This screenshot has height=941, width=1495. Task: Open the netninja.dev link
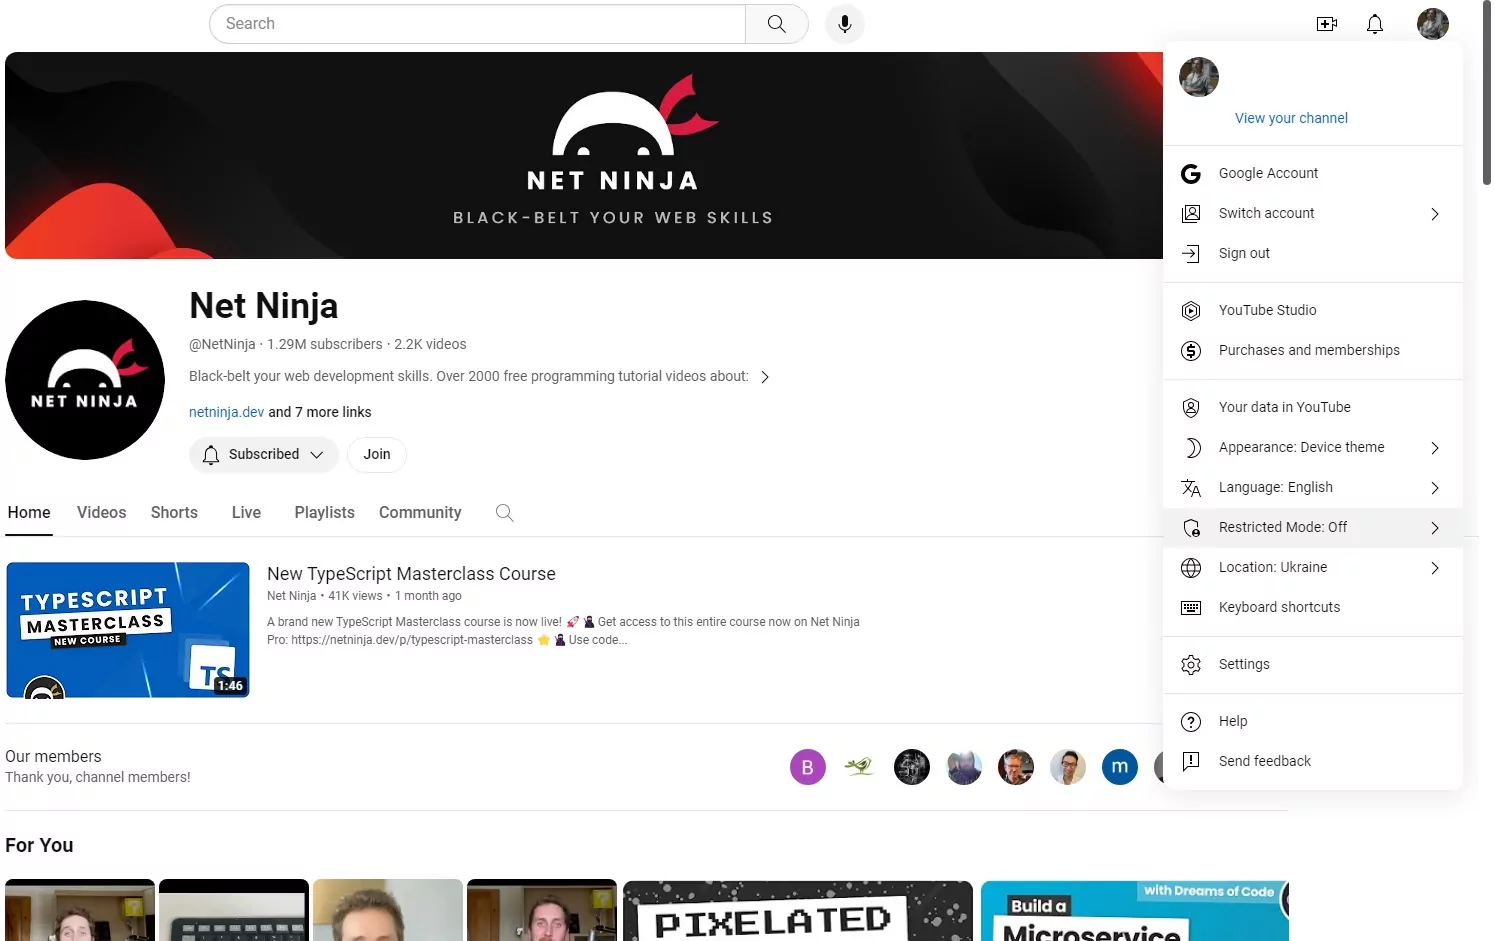[x=227, y=412]
